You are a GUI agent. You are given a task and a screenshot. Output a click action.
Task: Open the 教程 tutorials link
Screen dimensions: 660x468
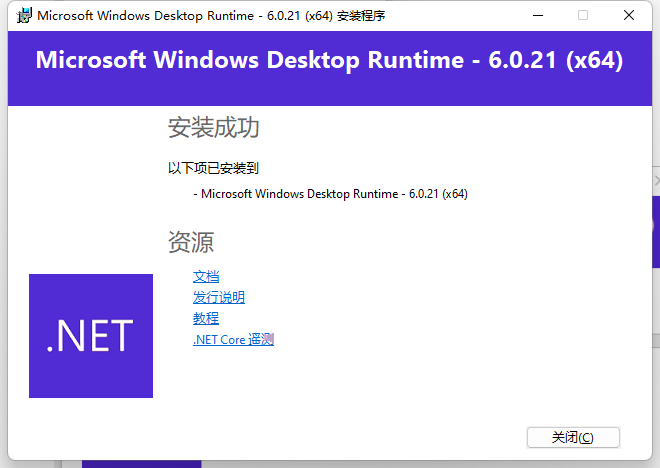[206, 318]
